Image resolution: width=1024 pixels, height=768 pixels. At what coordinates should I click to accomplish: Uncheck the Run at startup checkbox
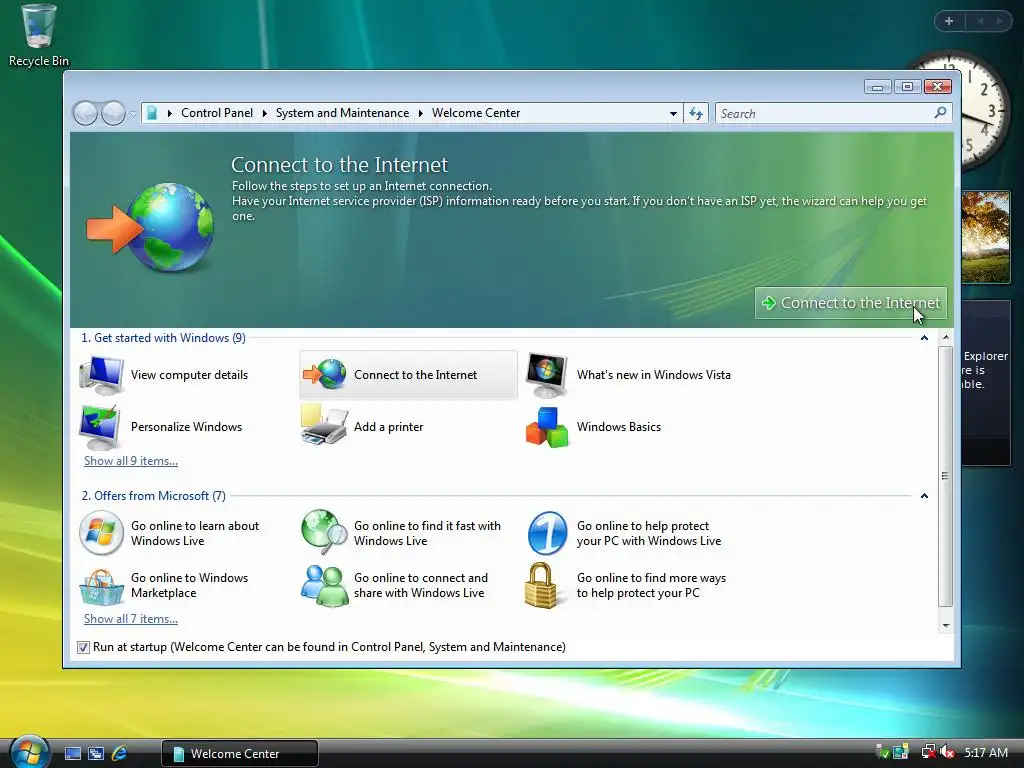pyautogui.click(x=83, y=647)
